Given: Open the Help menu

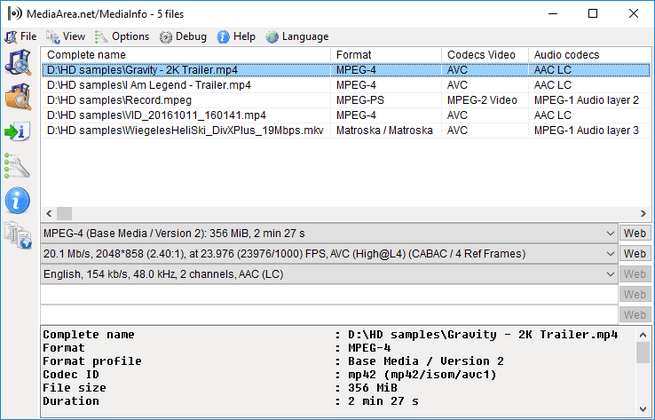Looking at the screenshot, I should pyautogui.click(x=236, y=37).
